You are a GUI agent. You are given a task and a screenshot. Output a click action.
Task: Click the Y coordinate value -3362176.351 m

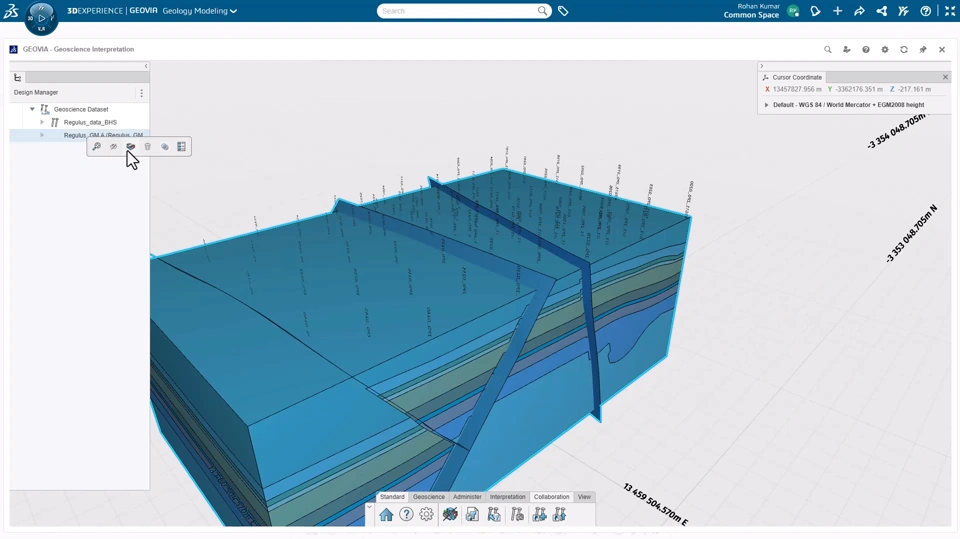858,89
